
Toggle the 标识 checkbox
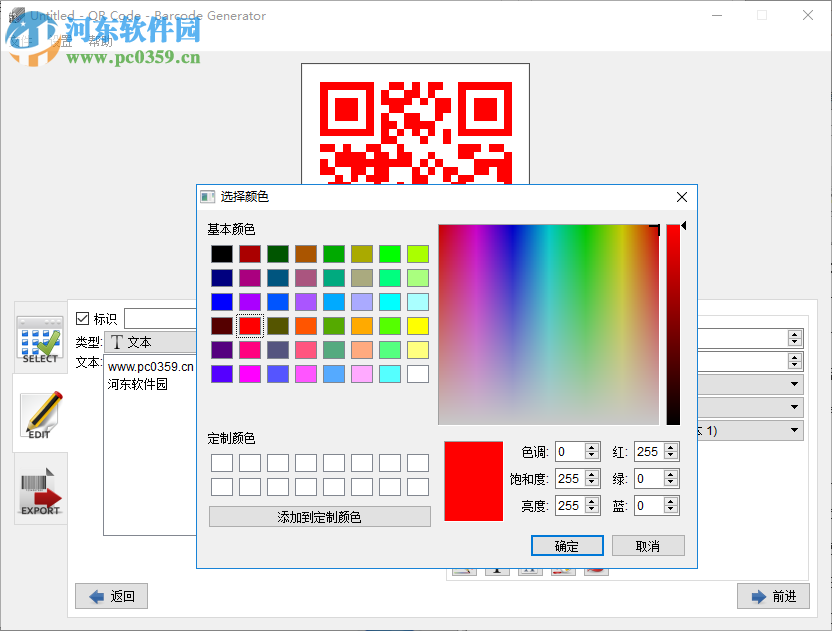coord(80,318)
